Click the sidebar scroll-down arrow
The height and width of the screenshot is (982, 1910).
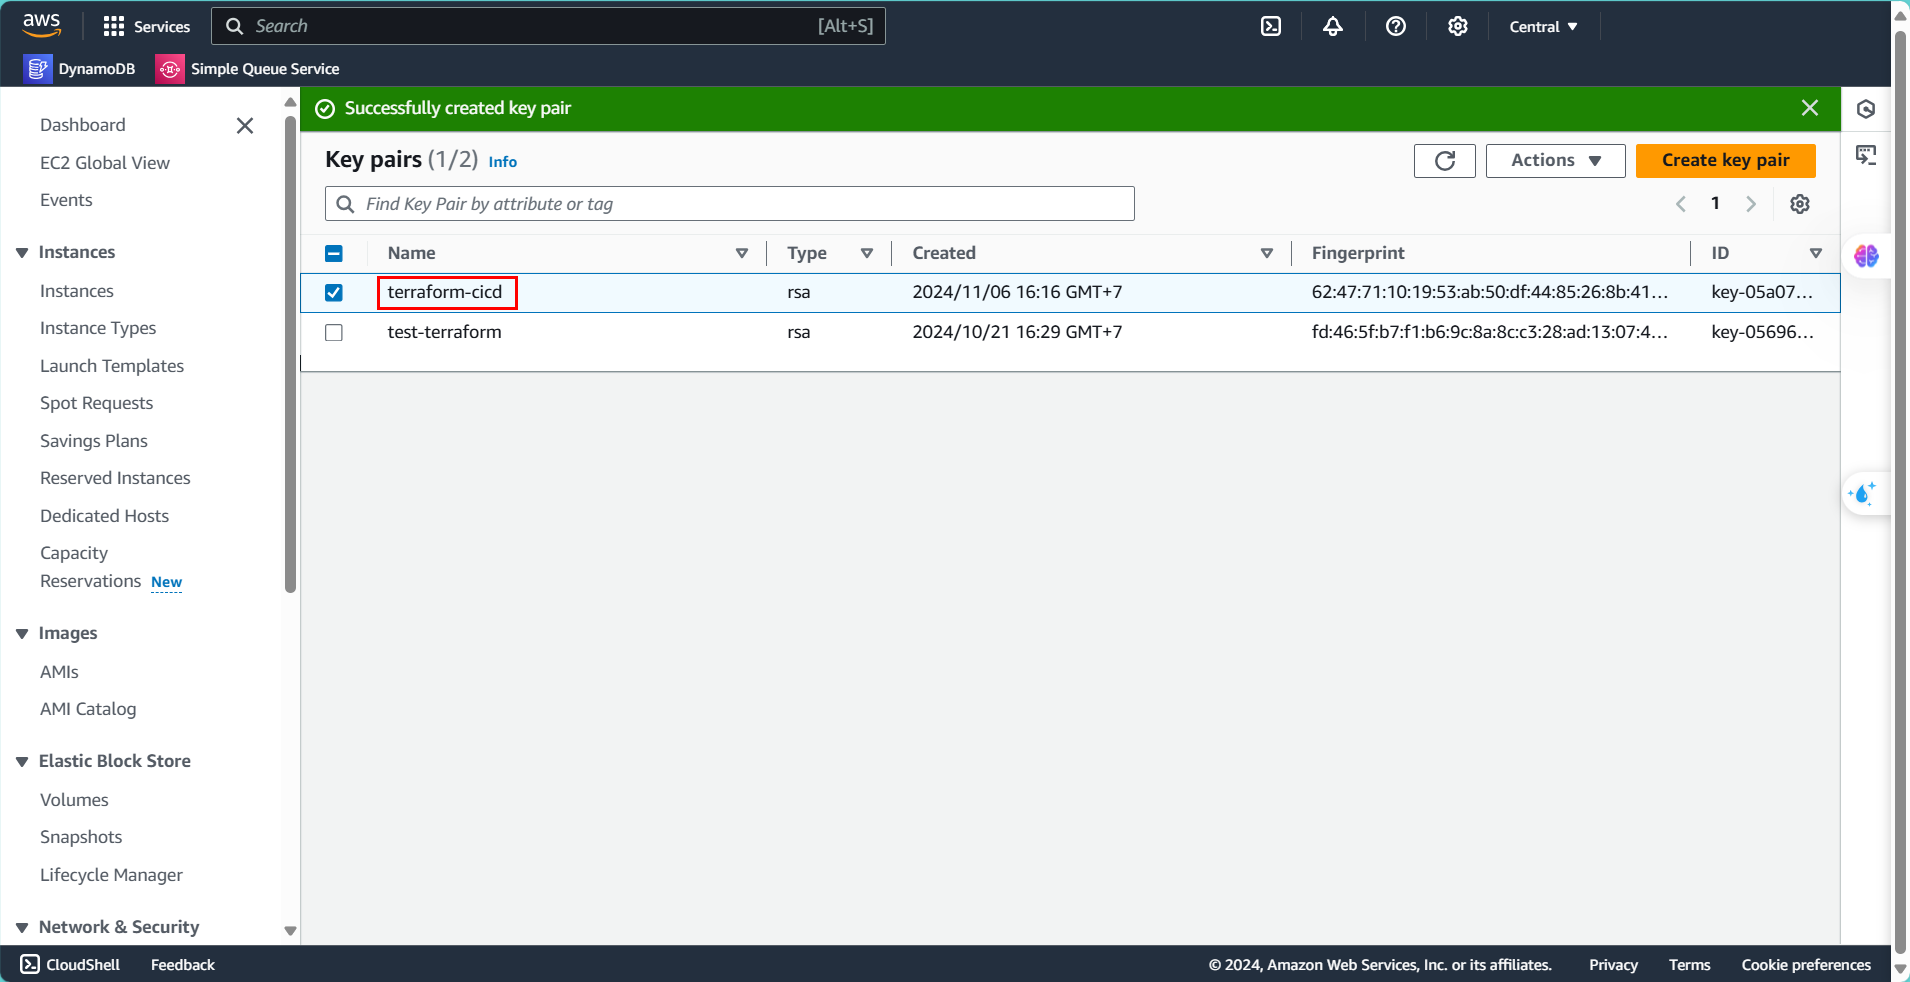point(291,931)
